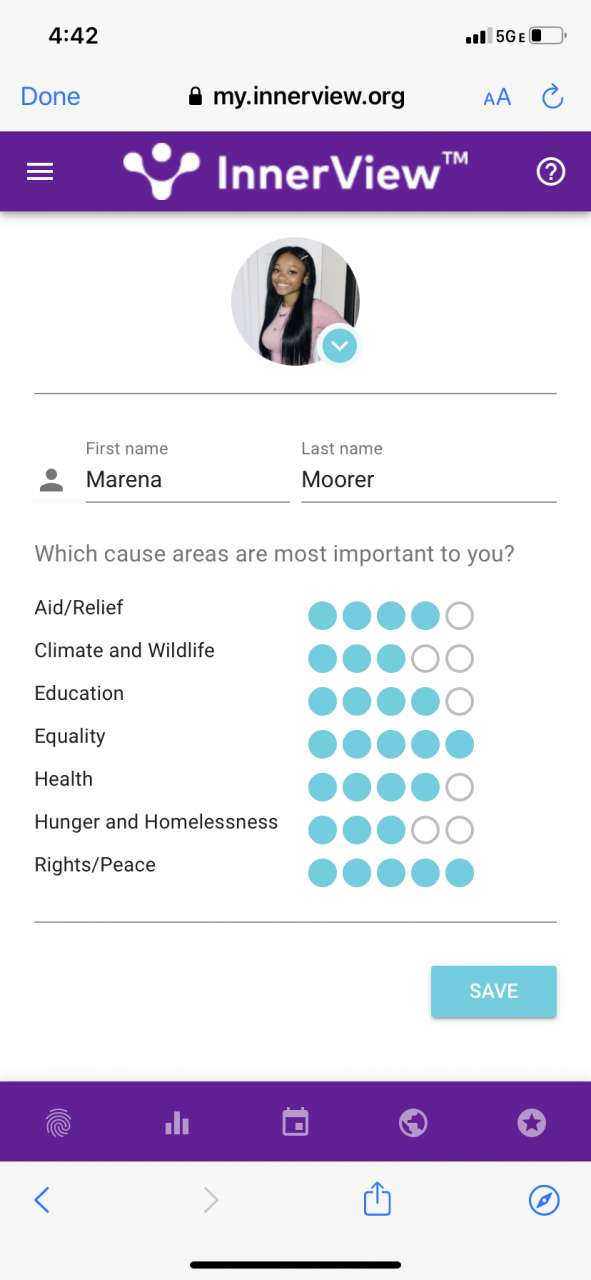
Task: Select the fourth circle for Climate and Wildlife
Action: click(425, 659)
